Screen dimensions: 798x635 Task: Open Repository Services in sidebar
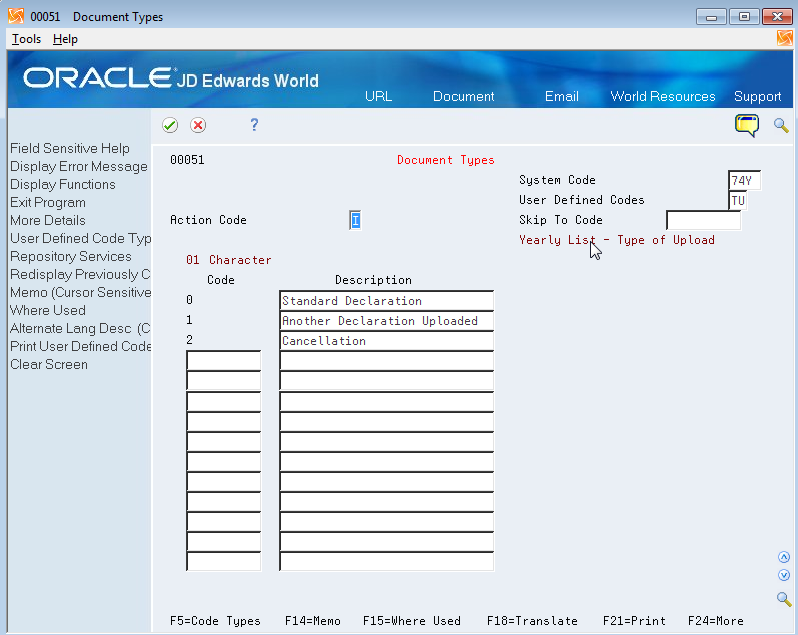(x=71, y=256)
